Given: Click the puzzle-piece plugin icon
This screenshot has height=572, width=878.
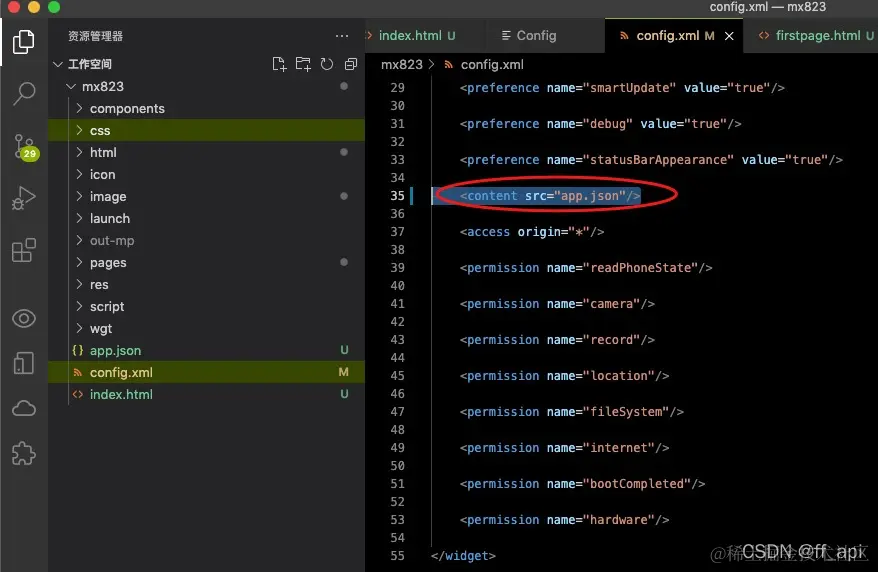Looking at the screenshot, I should pos(24,453).
